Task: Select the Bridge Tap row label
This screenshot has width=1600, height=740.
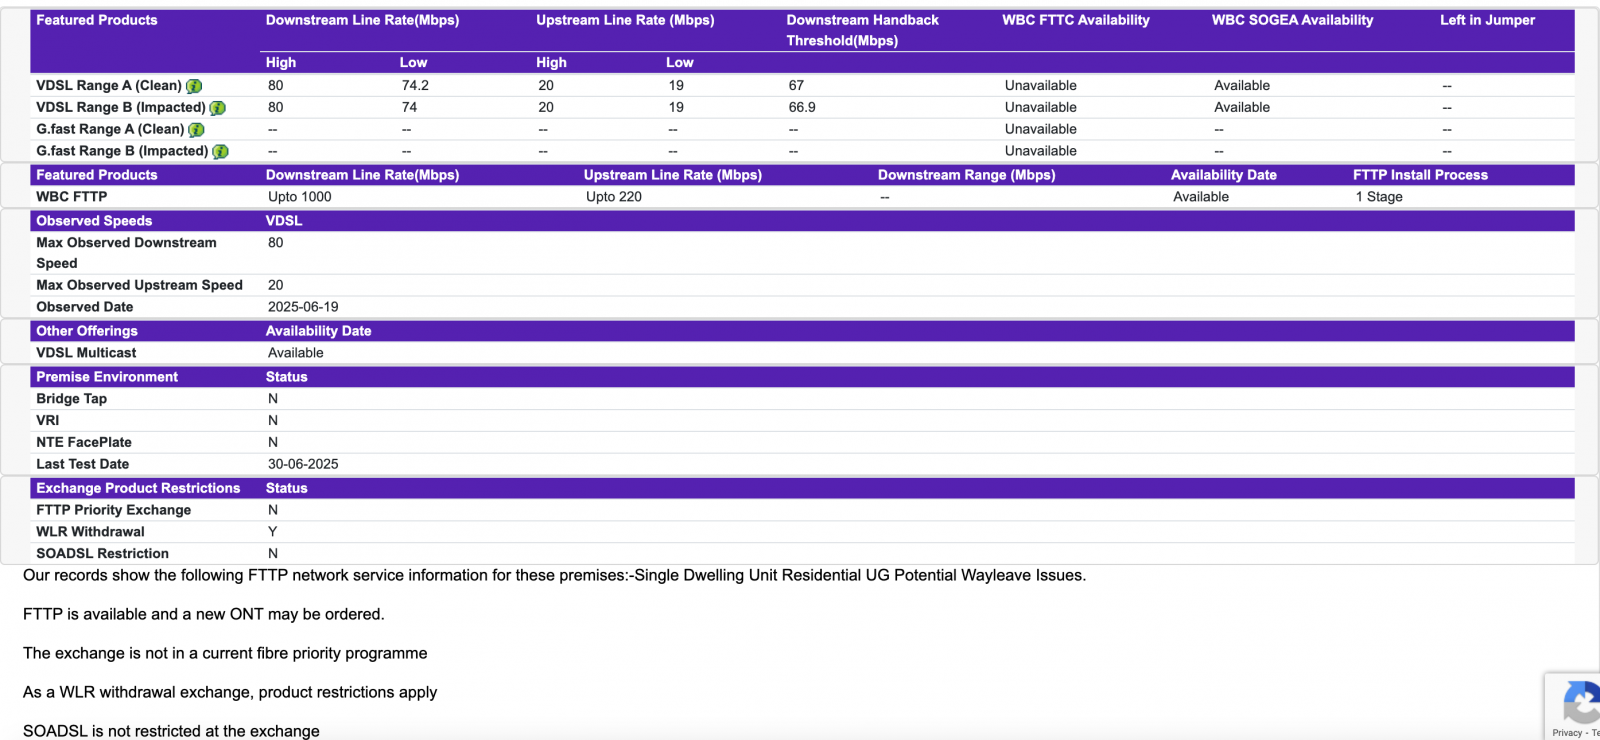Action: click(71, 399)
